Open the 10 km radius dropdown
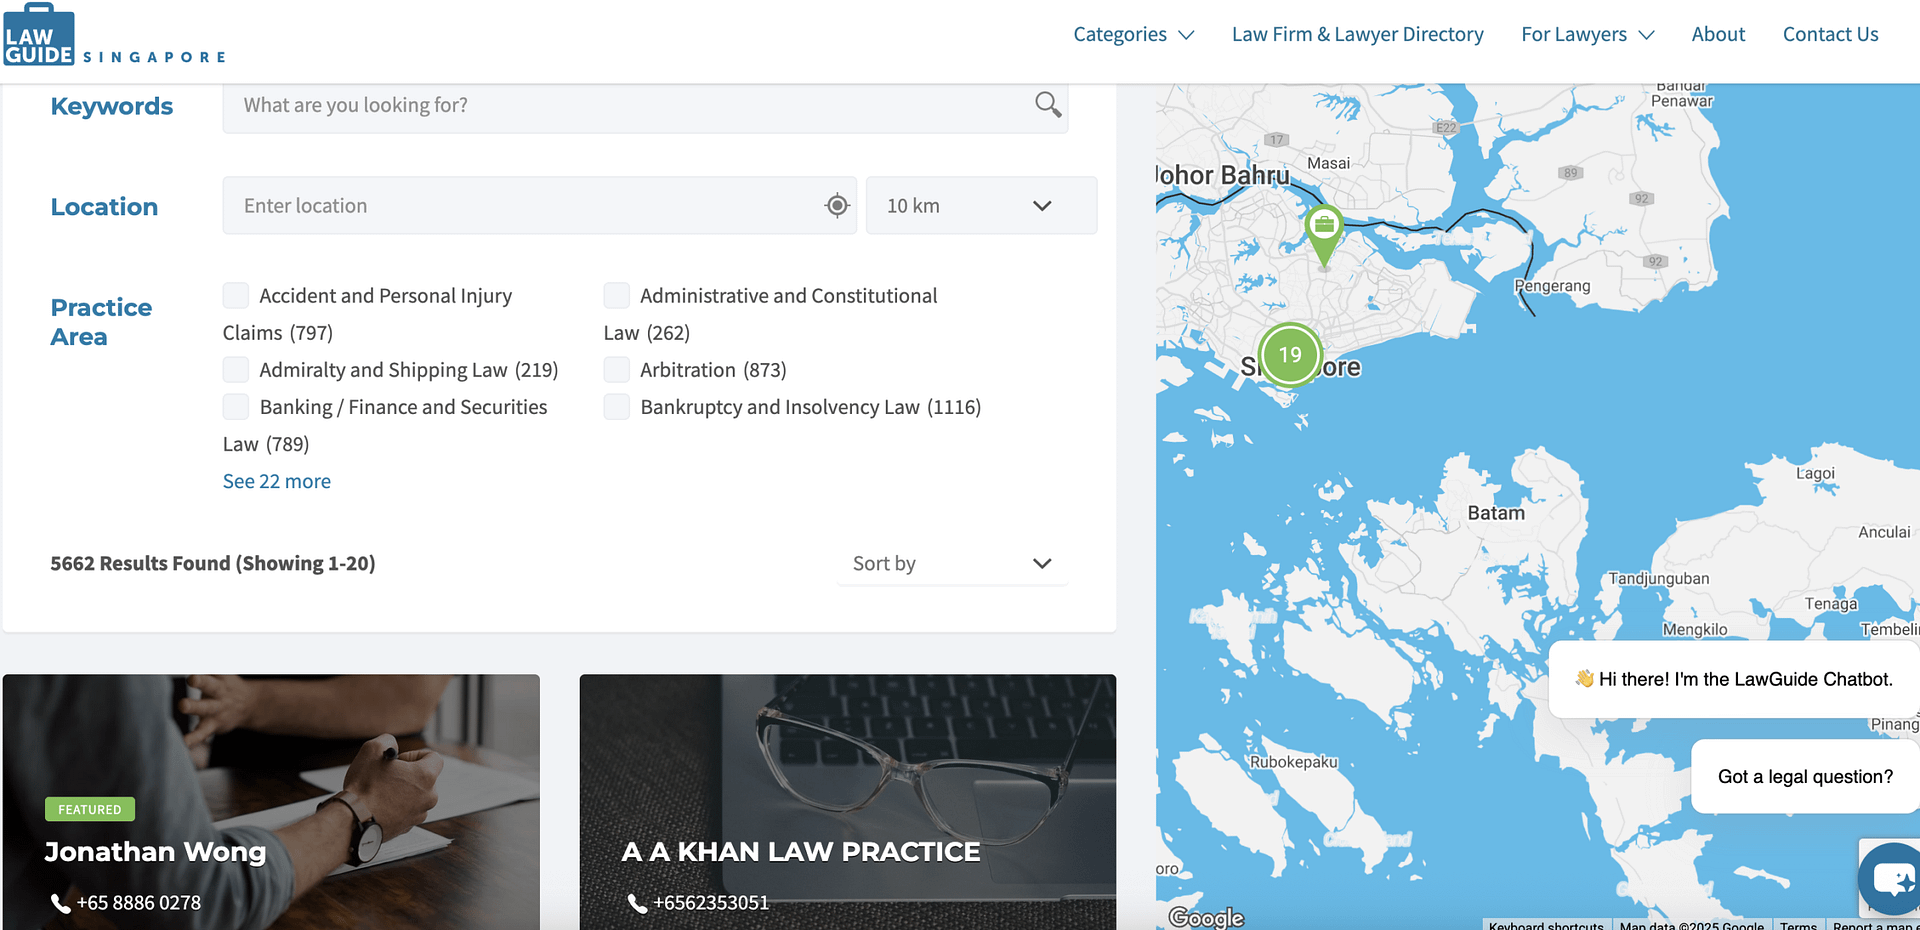This screenshot has width=1920, height=930. 980,206
